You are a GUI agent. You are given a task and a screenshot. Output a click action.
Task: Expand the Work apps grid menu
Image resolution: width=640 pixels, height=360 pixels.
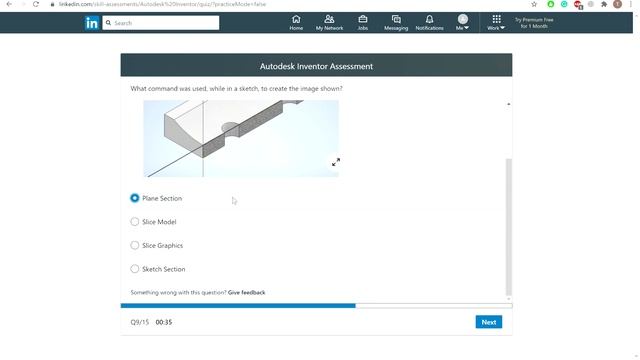496,22
